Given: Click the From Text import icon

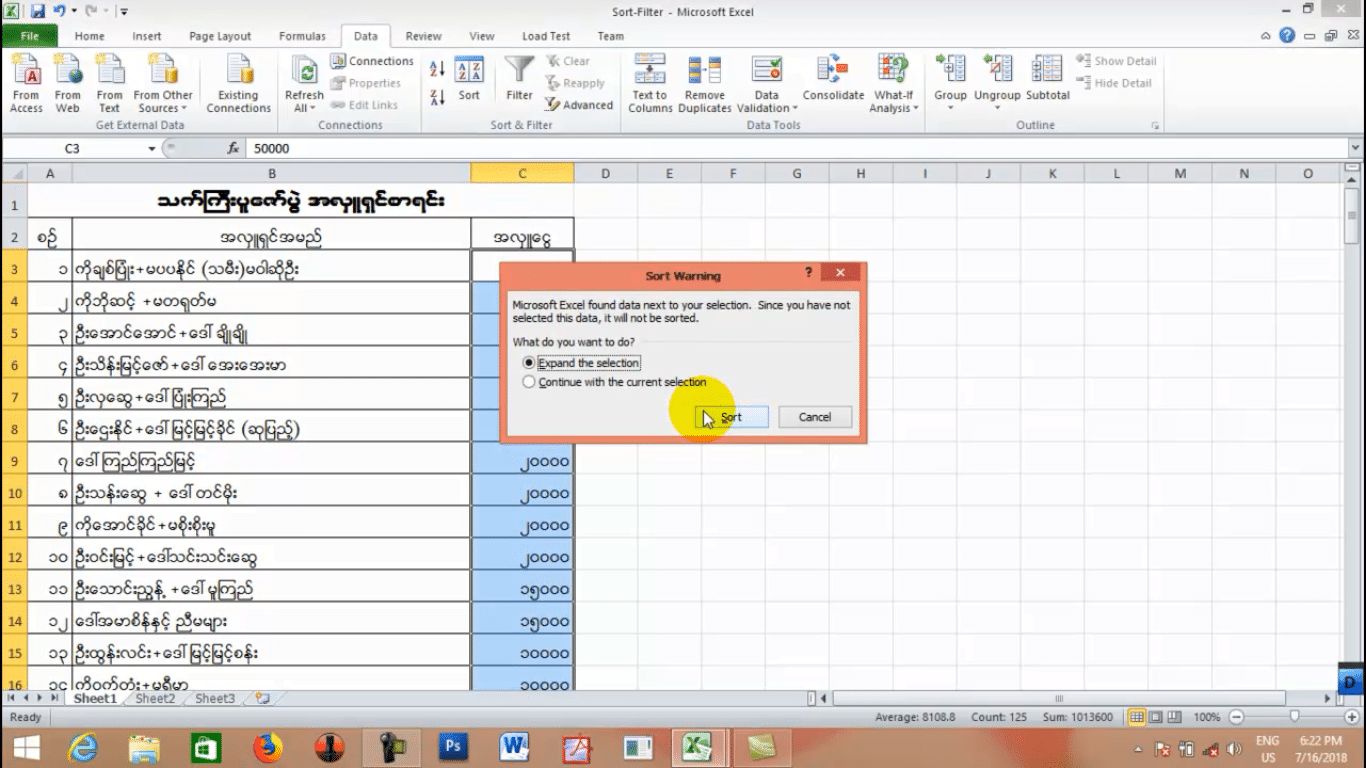Looking at the screenshot, I should 109,84.
